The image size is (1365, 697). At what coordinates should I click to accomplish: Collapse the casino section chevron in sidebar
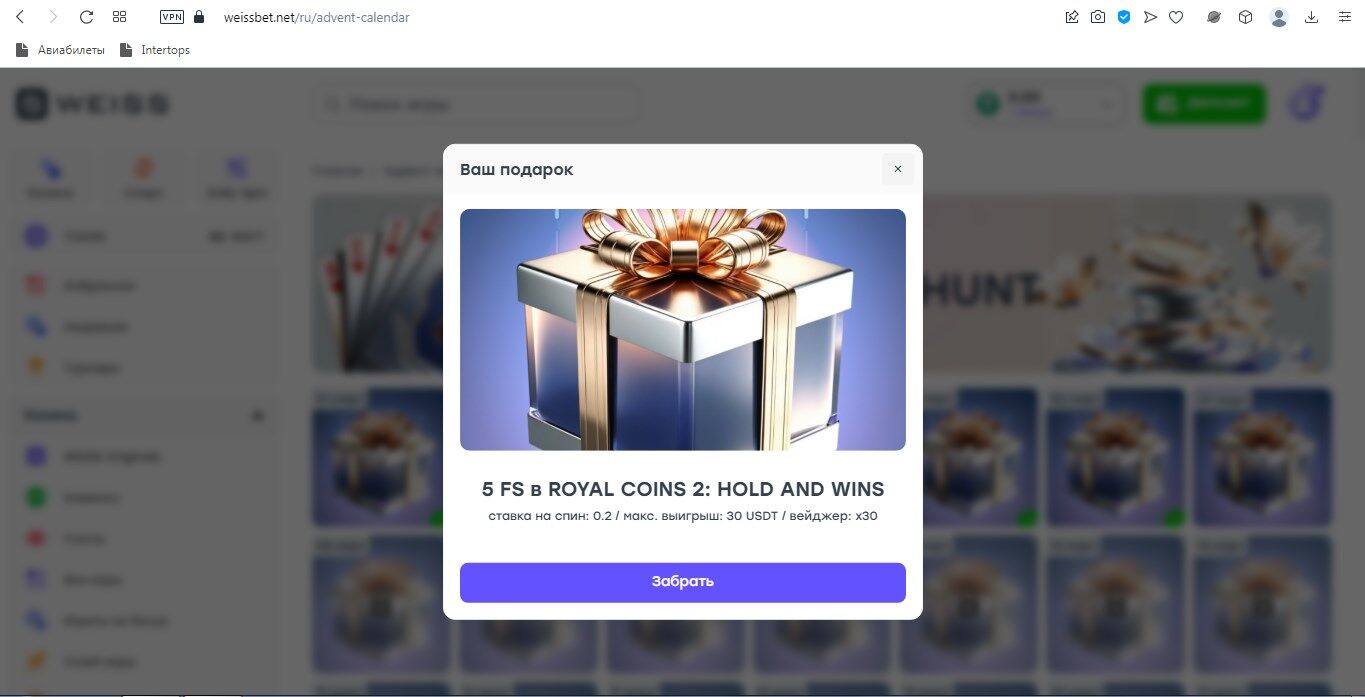(257, 415)
